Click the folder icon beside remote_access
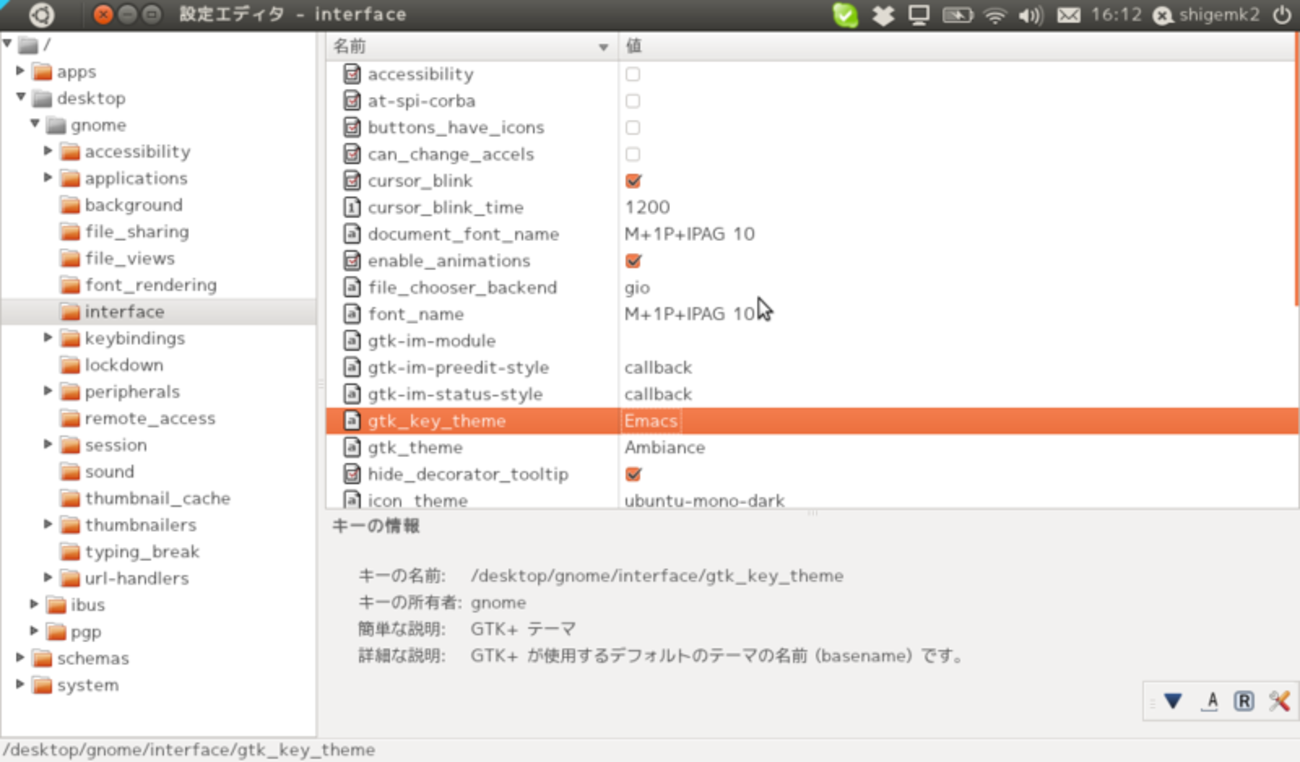Screen dimensions: 1300x762 point(69,418)
